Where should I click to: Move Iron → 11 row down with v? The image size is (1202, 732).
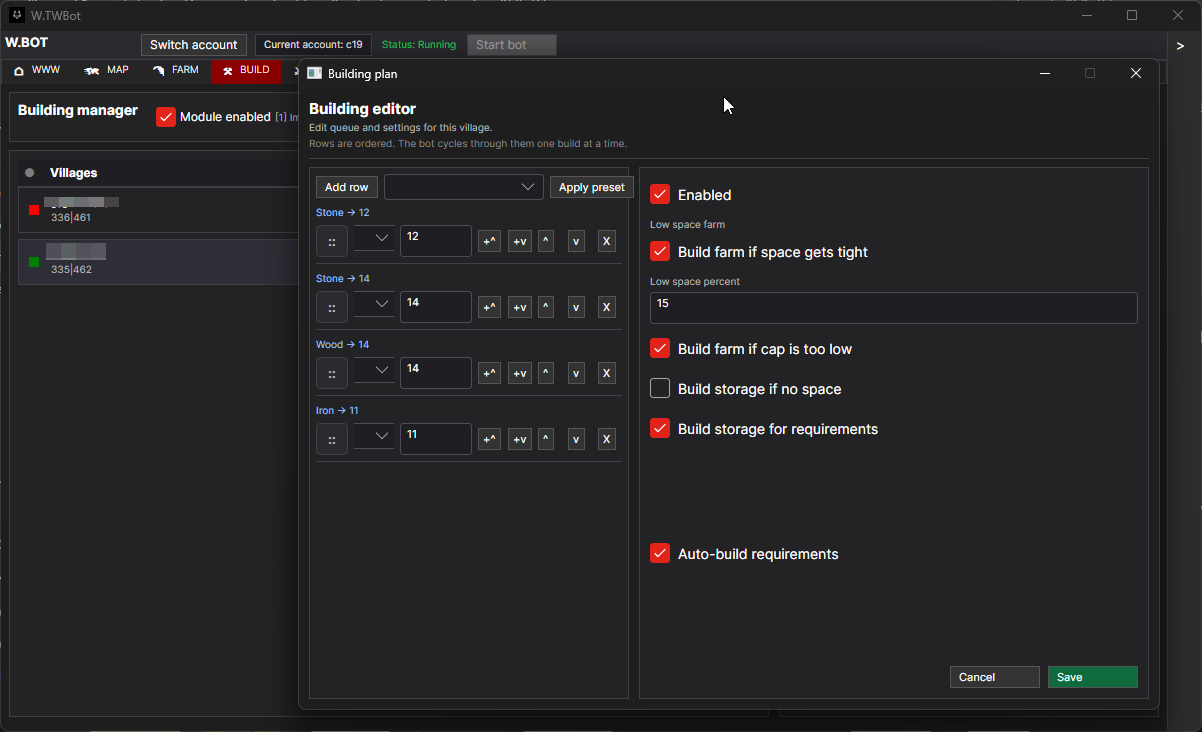click(576, 439)
